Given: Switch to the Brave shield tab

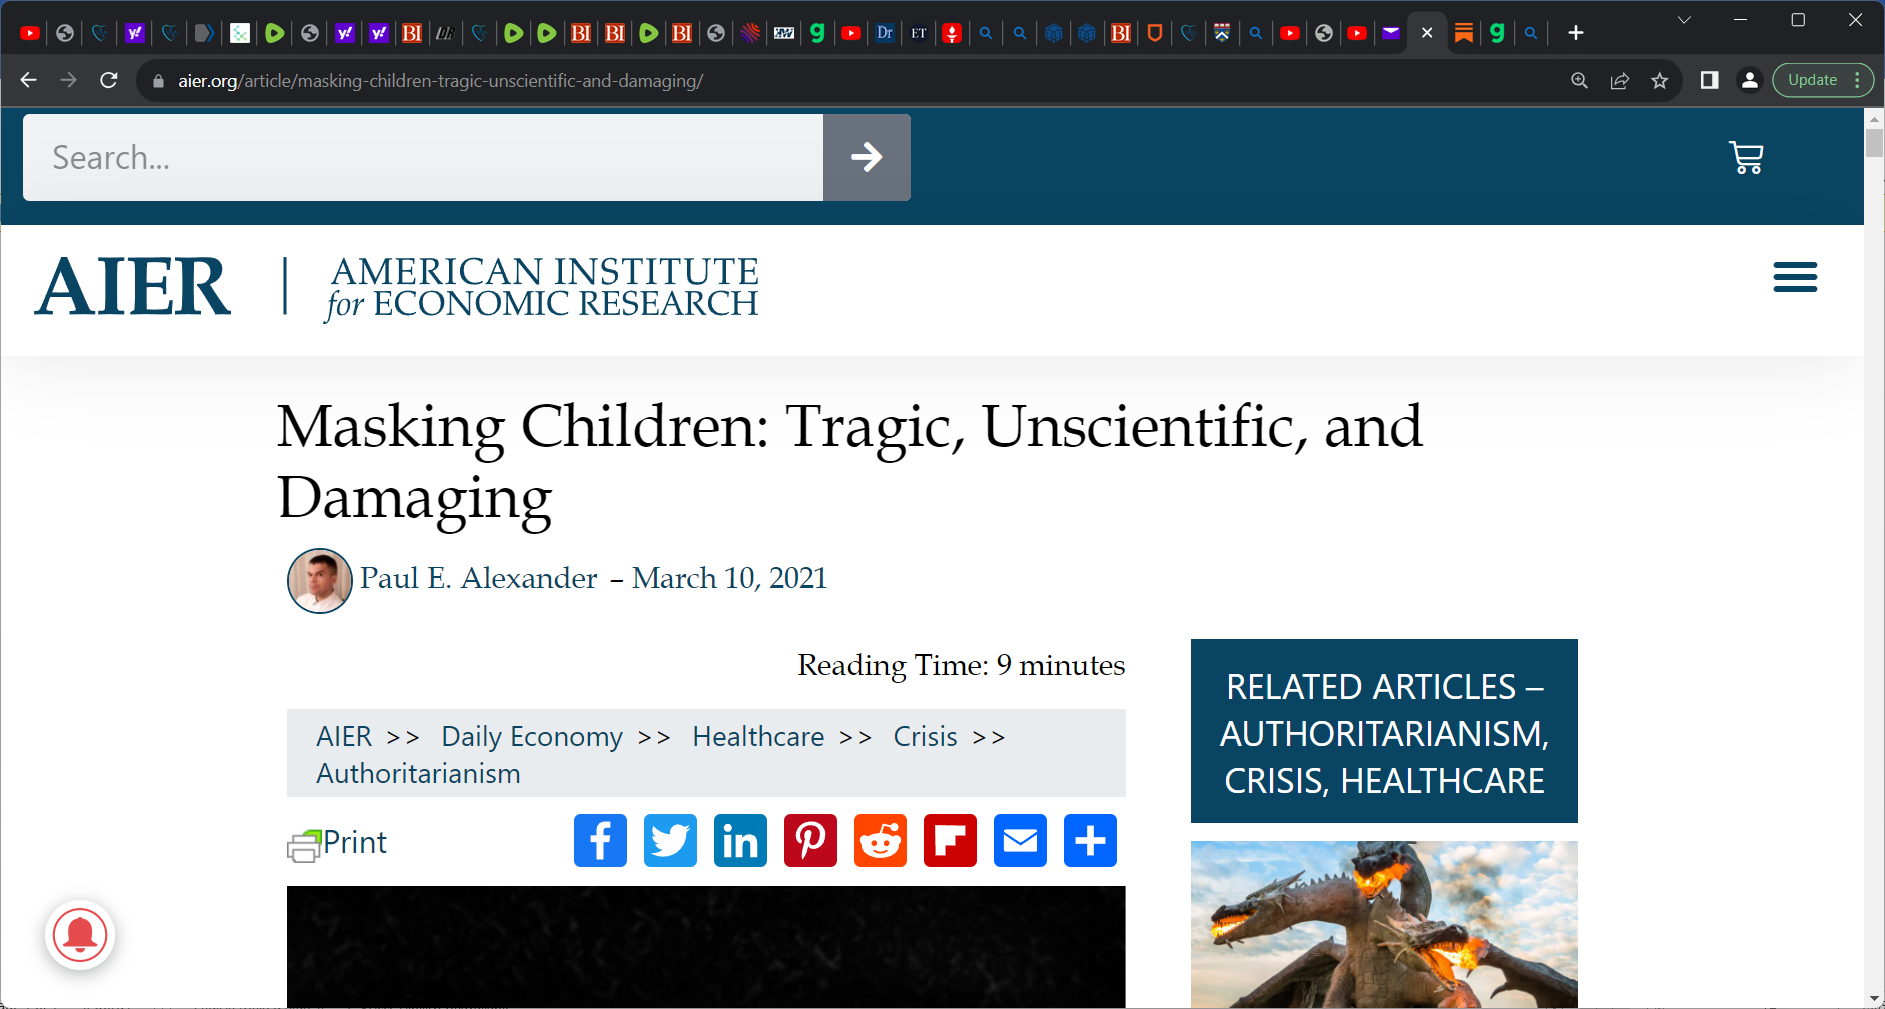Looking at the screenshot, I should click(x=1155, y=33).
